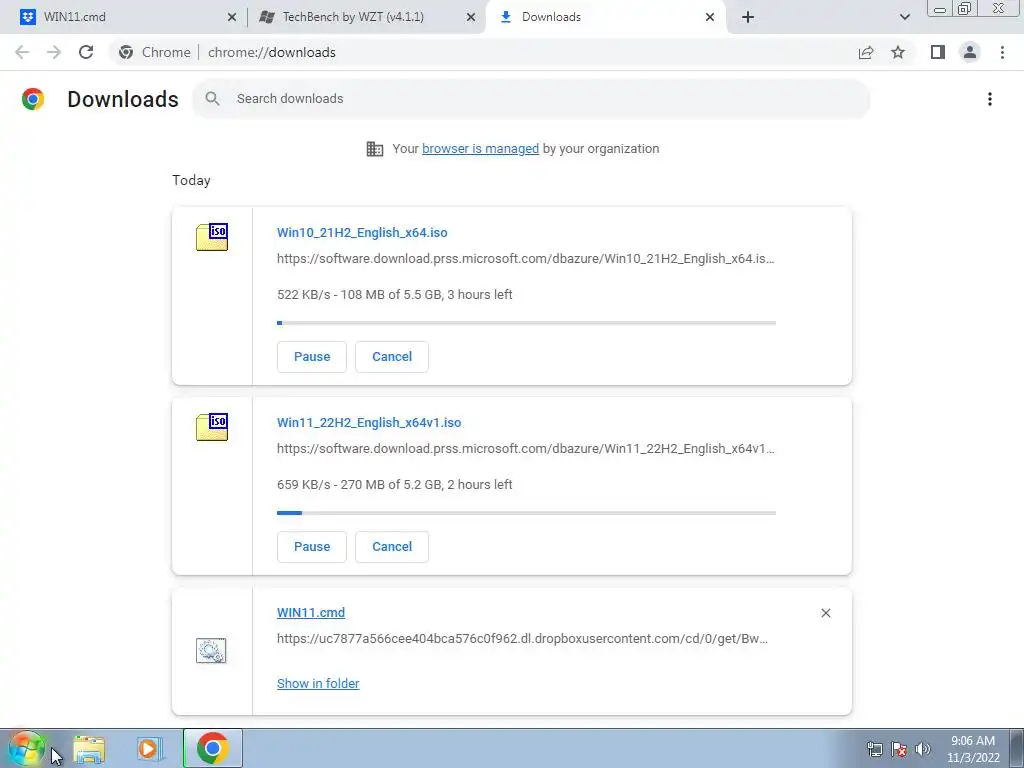Open the browser is managed link
The image size is (1024, 768).
point(481,149)
